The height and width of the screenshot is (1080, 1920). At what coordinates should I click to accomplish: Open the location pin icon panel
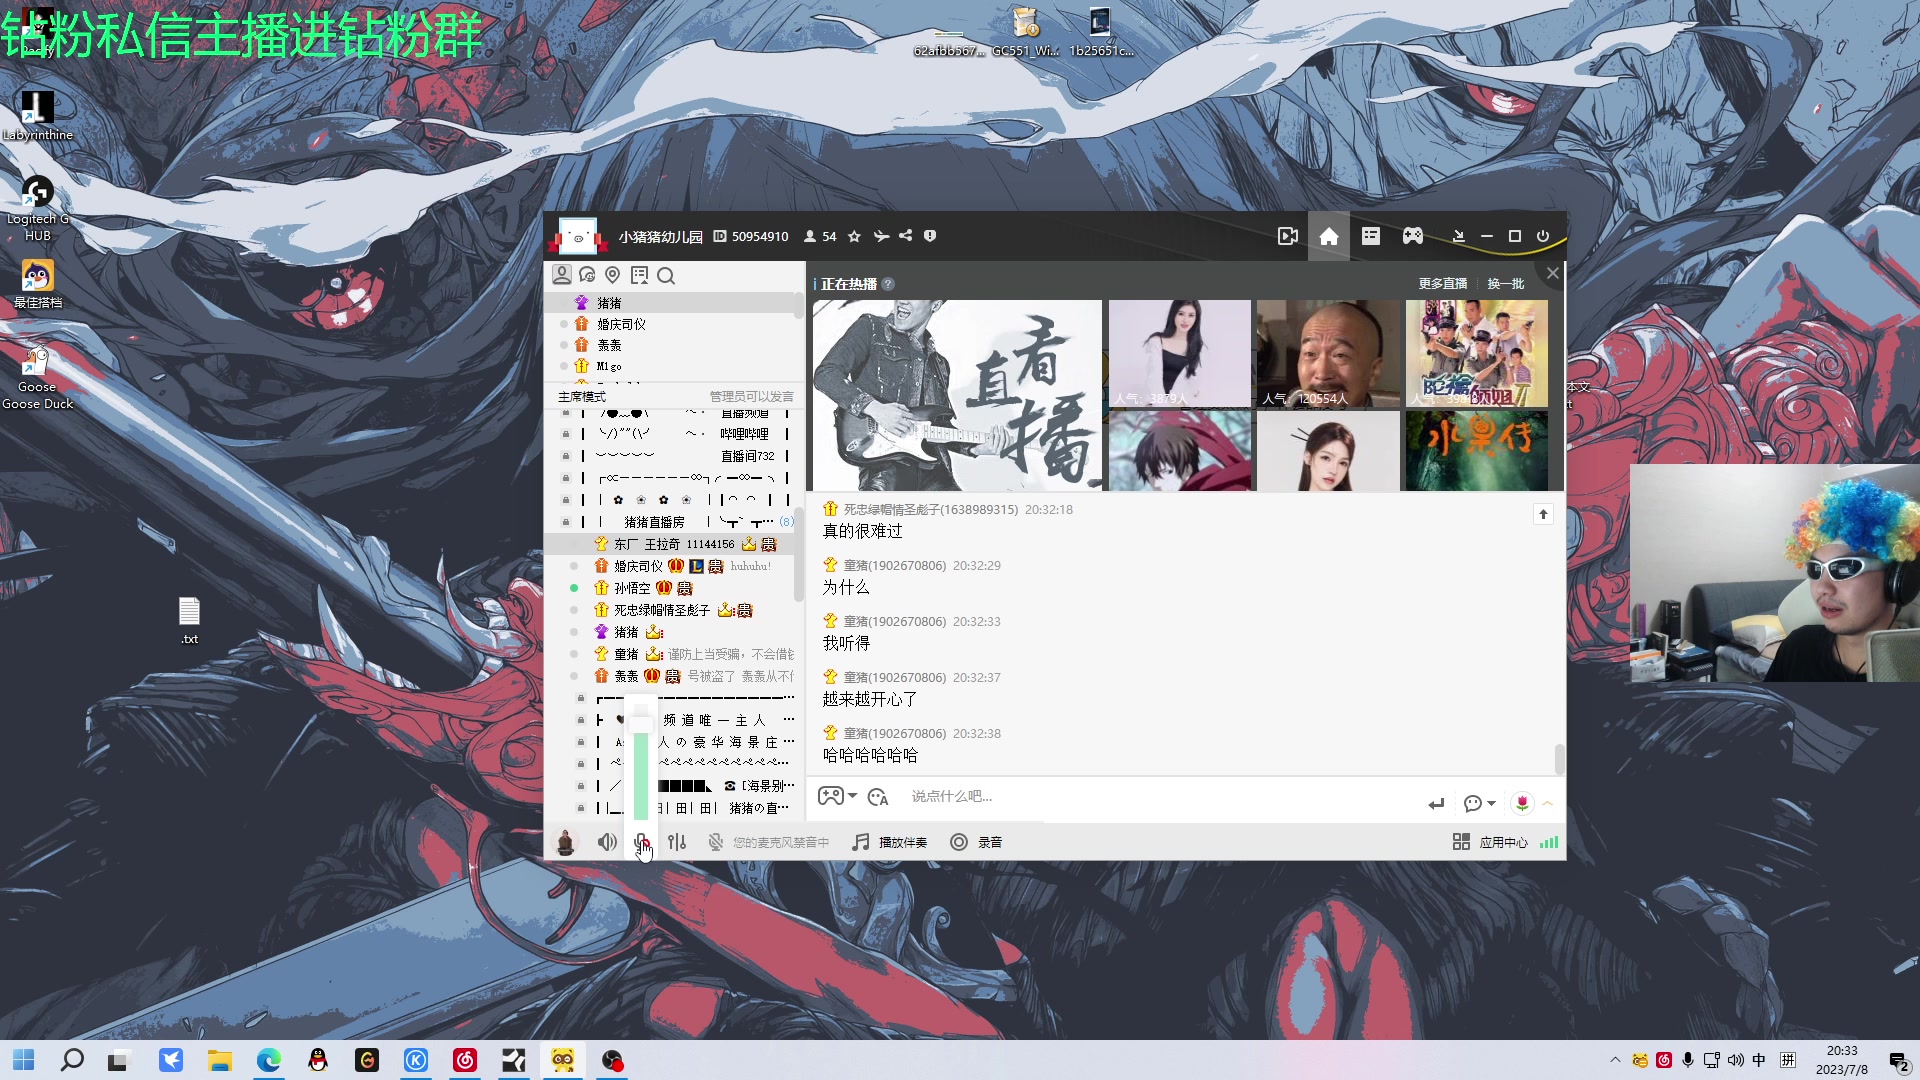click(x=613, y=275)
